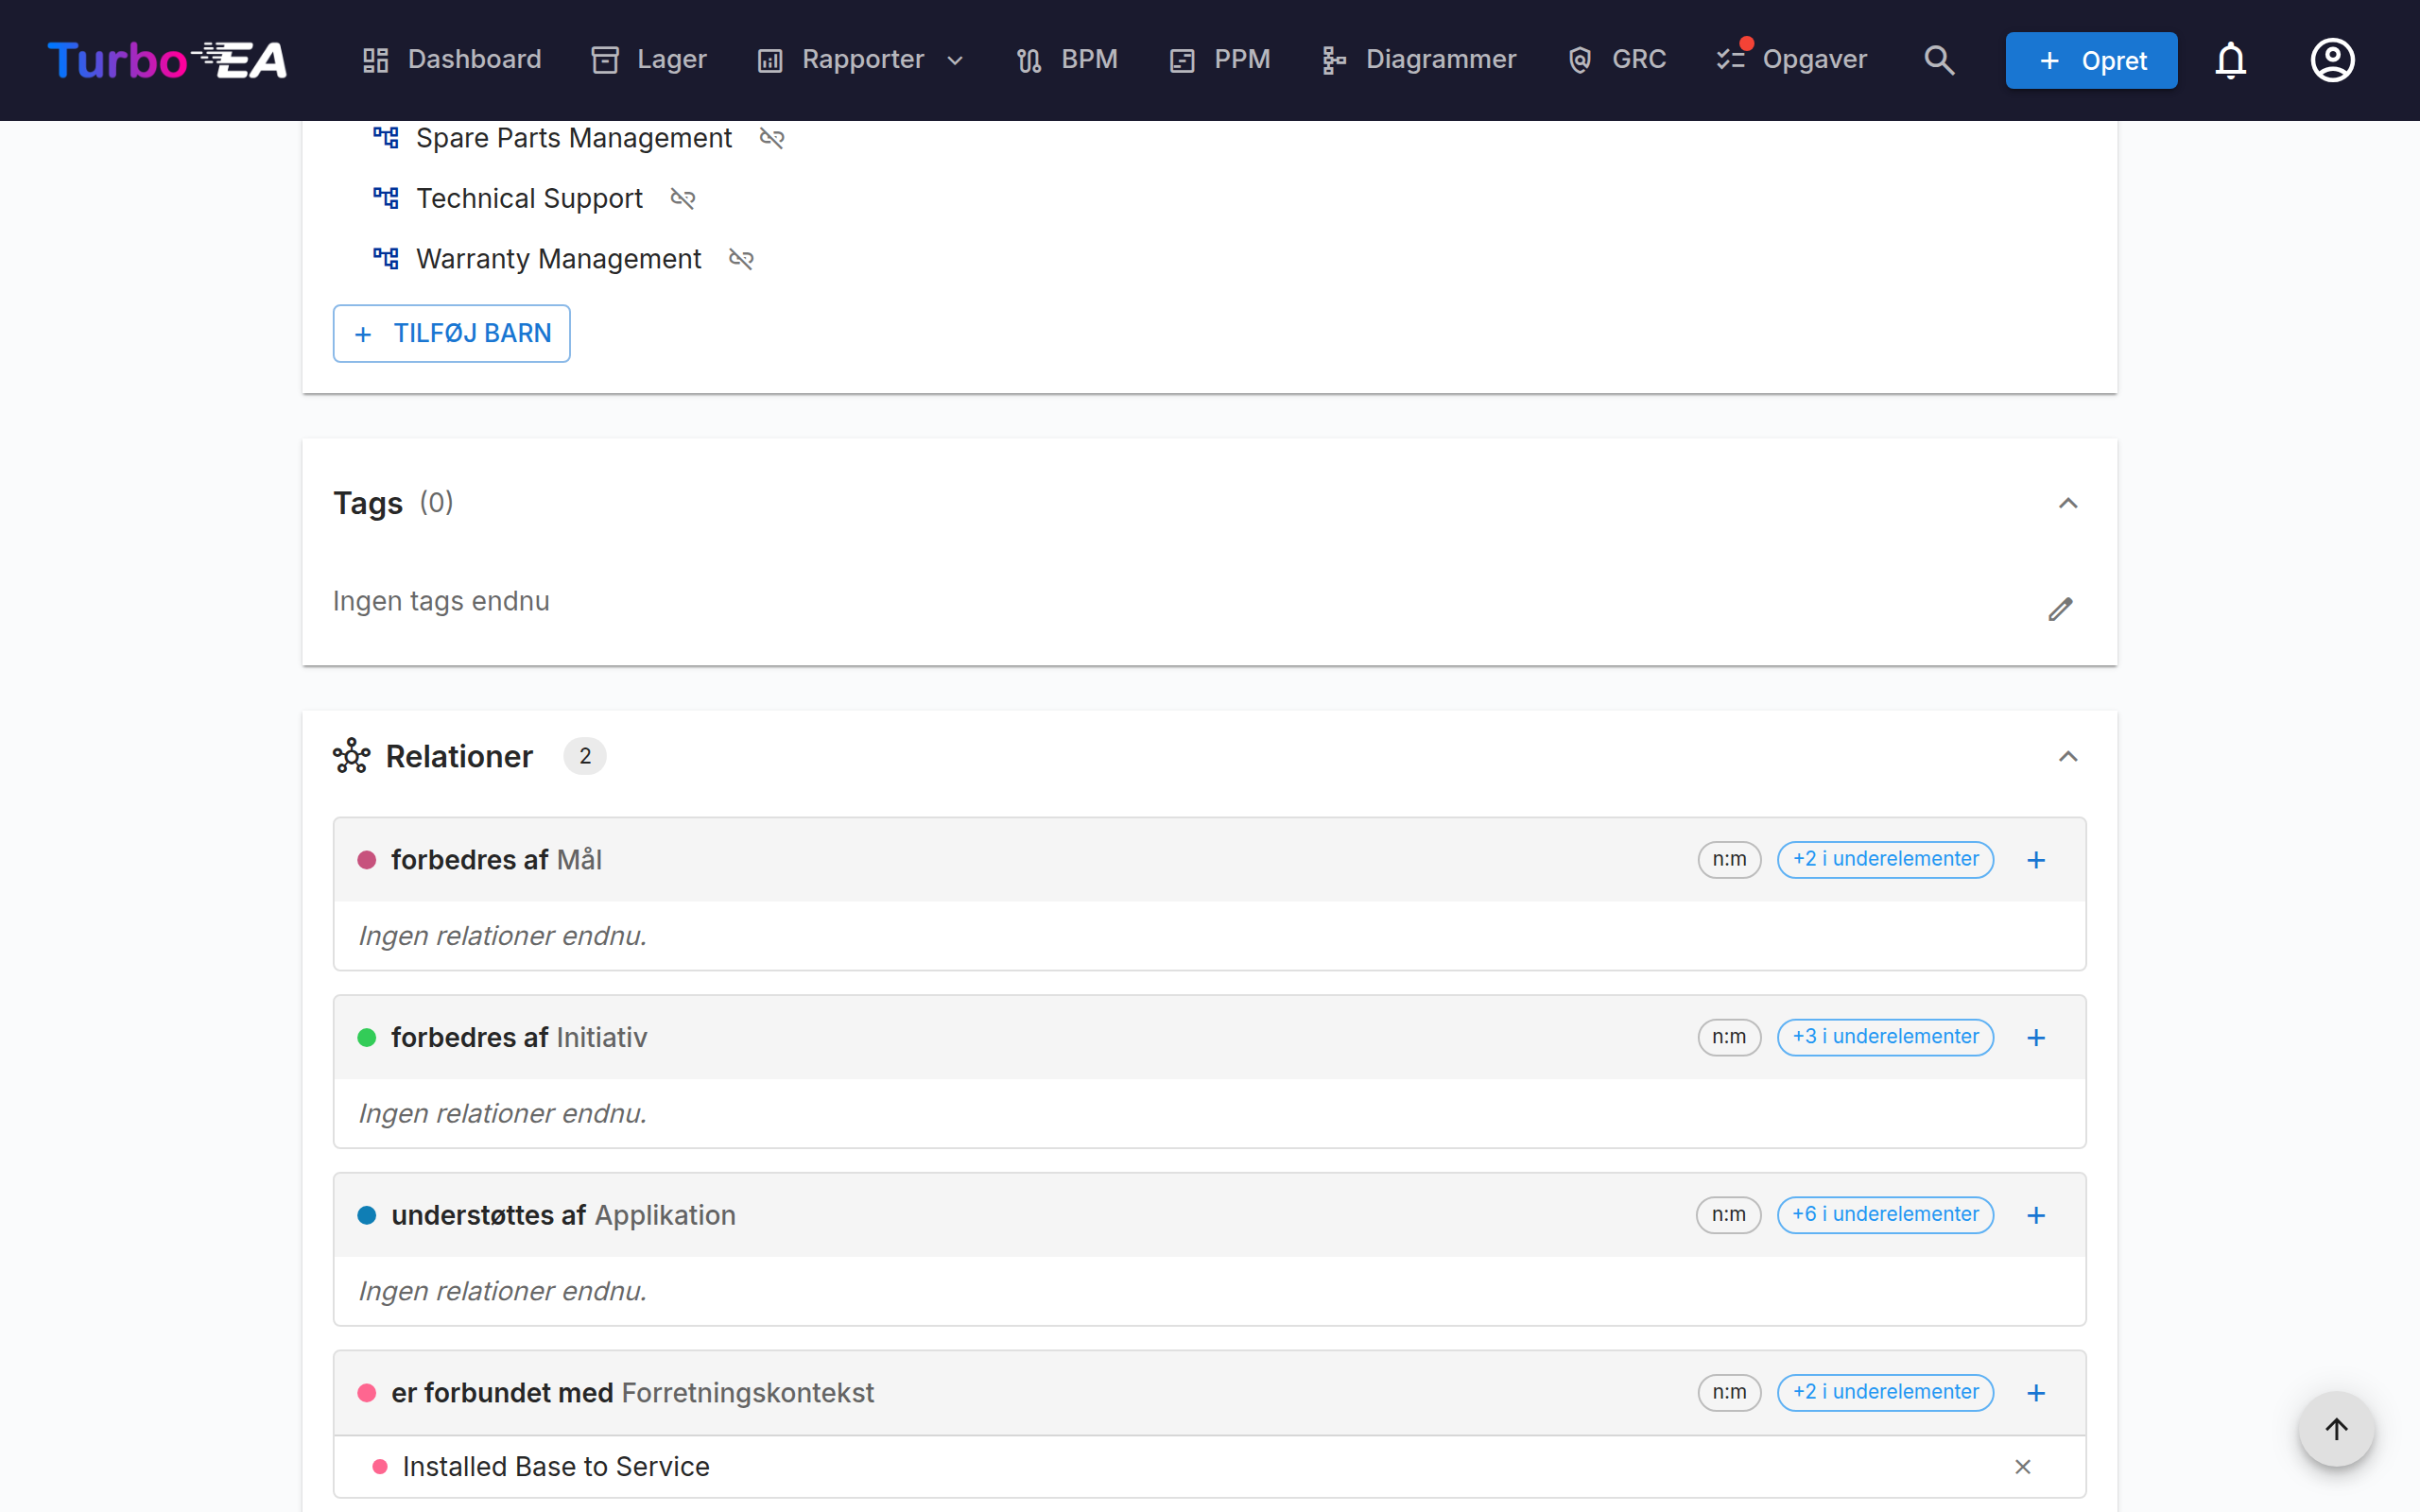Open Opgaver menu item
The image size is (2420, 1512).
(1791, 60)
